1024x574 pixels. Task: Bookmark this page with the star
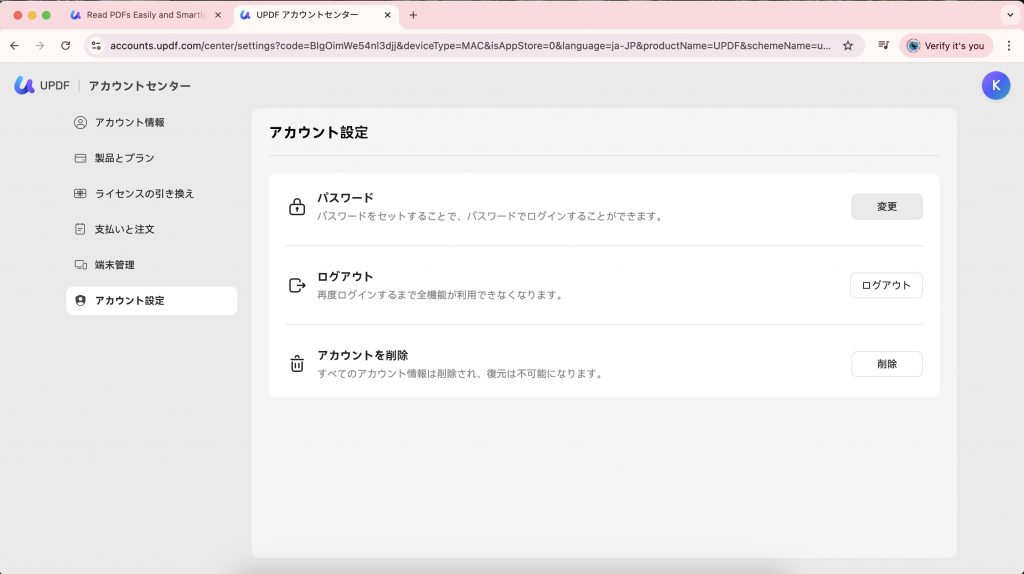pyautogui.click(x=848, y=46)
